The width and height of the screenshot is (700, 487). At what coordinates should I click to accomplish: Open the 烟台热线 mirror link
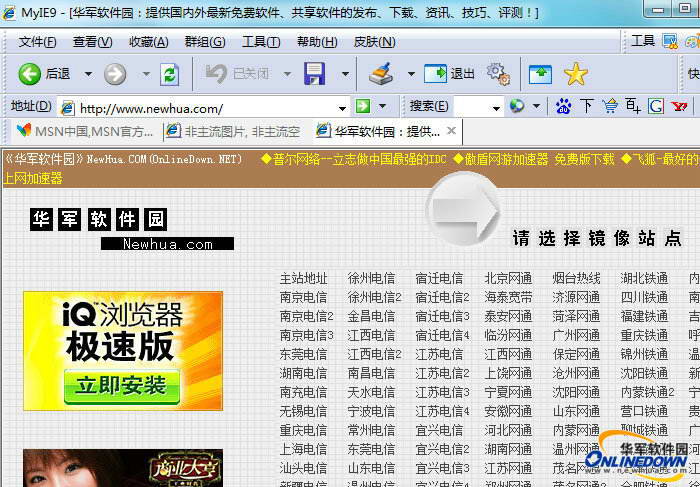coord(576,279)
